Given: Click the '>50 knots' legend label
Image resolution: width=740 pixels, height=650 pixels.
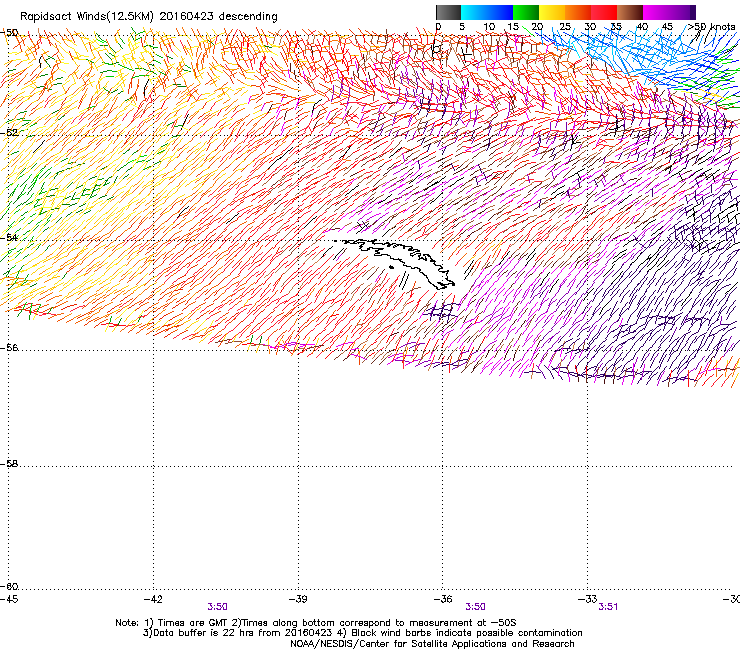Looking at the screenshot, I should point(711,27).
